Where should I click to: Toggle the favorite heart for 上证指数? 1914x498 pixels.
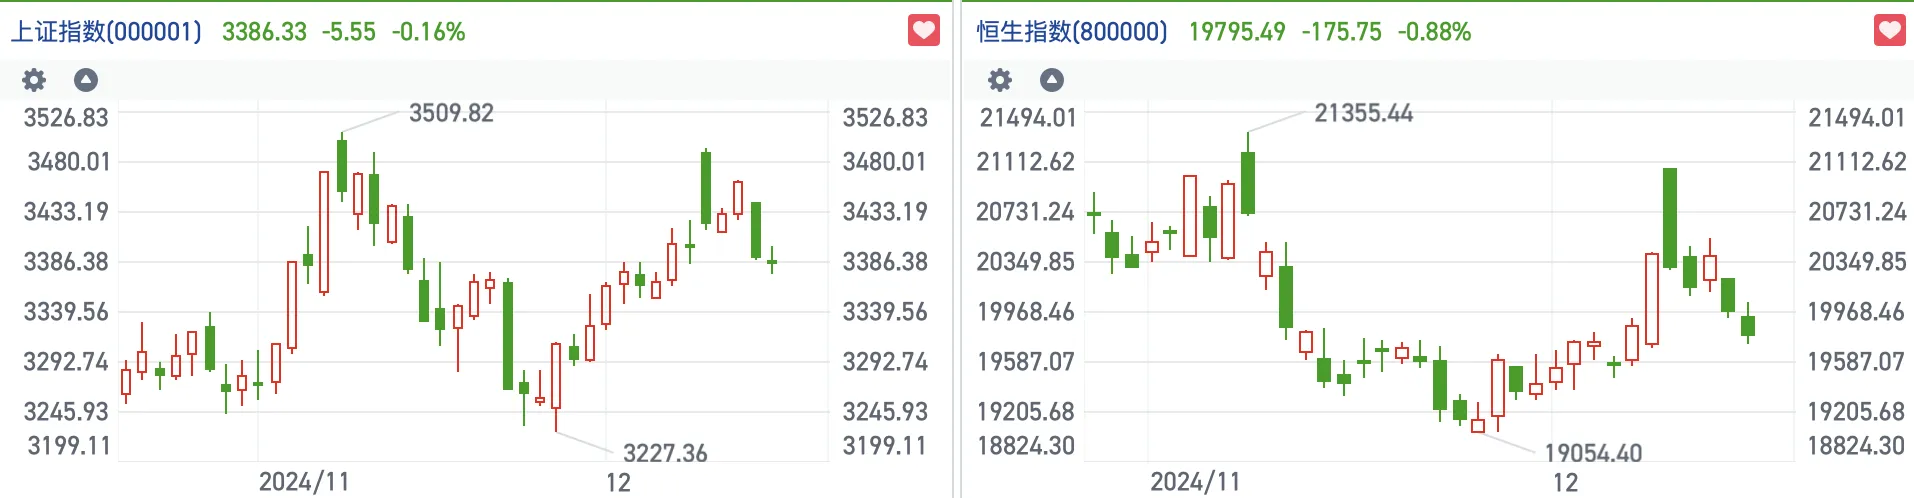(923, 31)
